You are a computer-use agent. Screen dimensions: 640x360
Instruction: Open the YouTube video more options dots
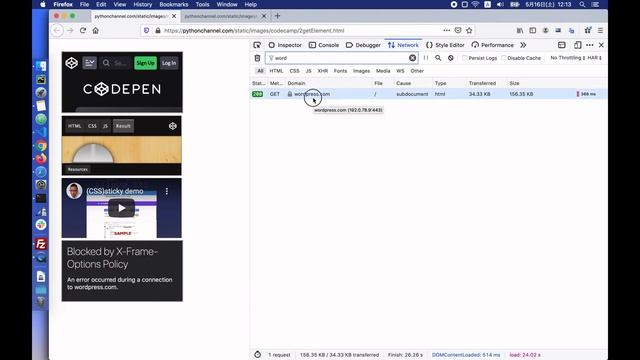point(167,191)
